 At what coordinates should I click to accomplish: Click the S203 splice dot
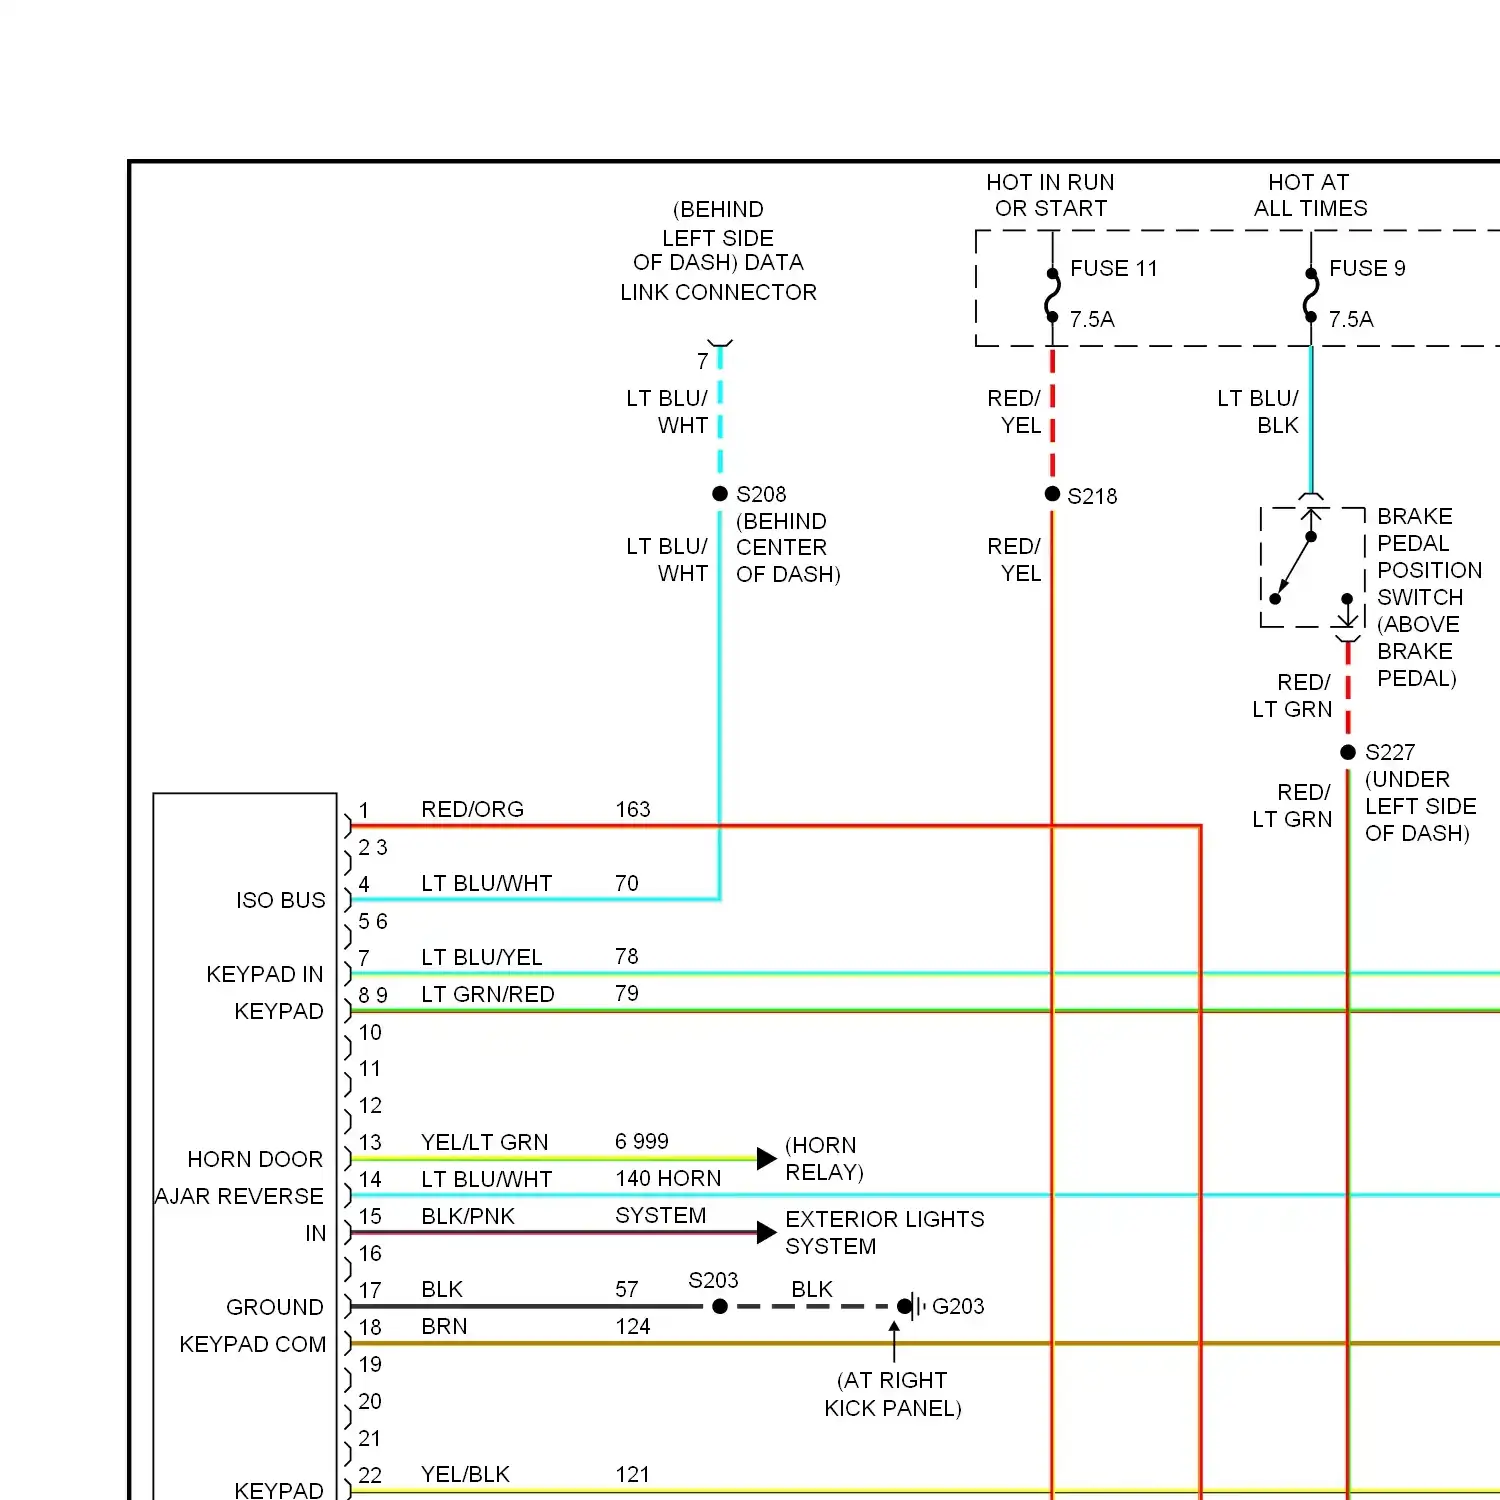pos(720,1306)
